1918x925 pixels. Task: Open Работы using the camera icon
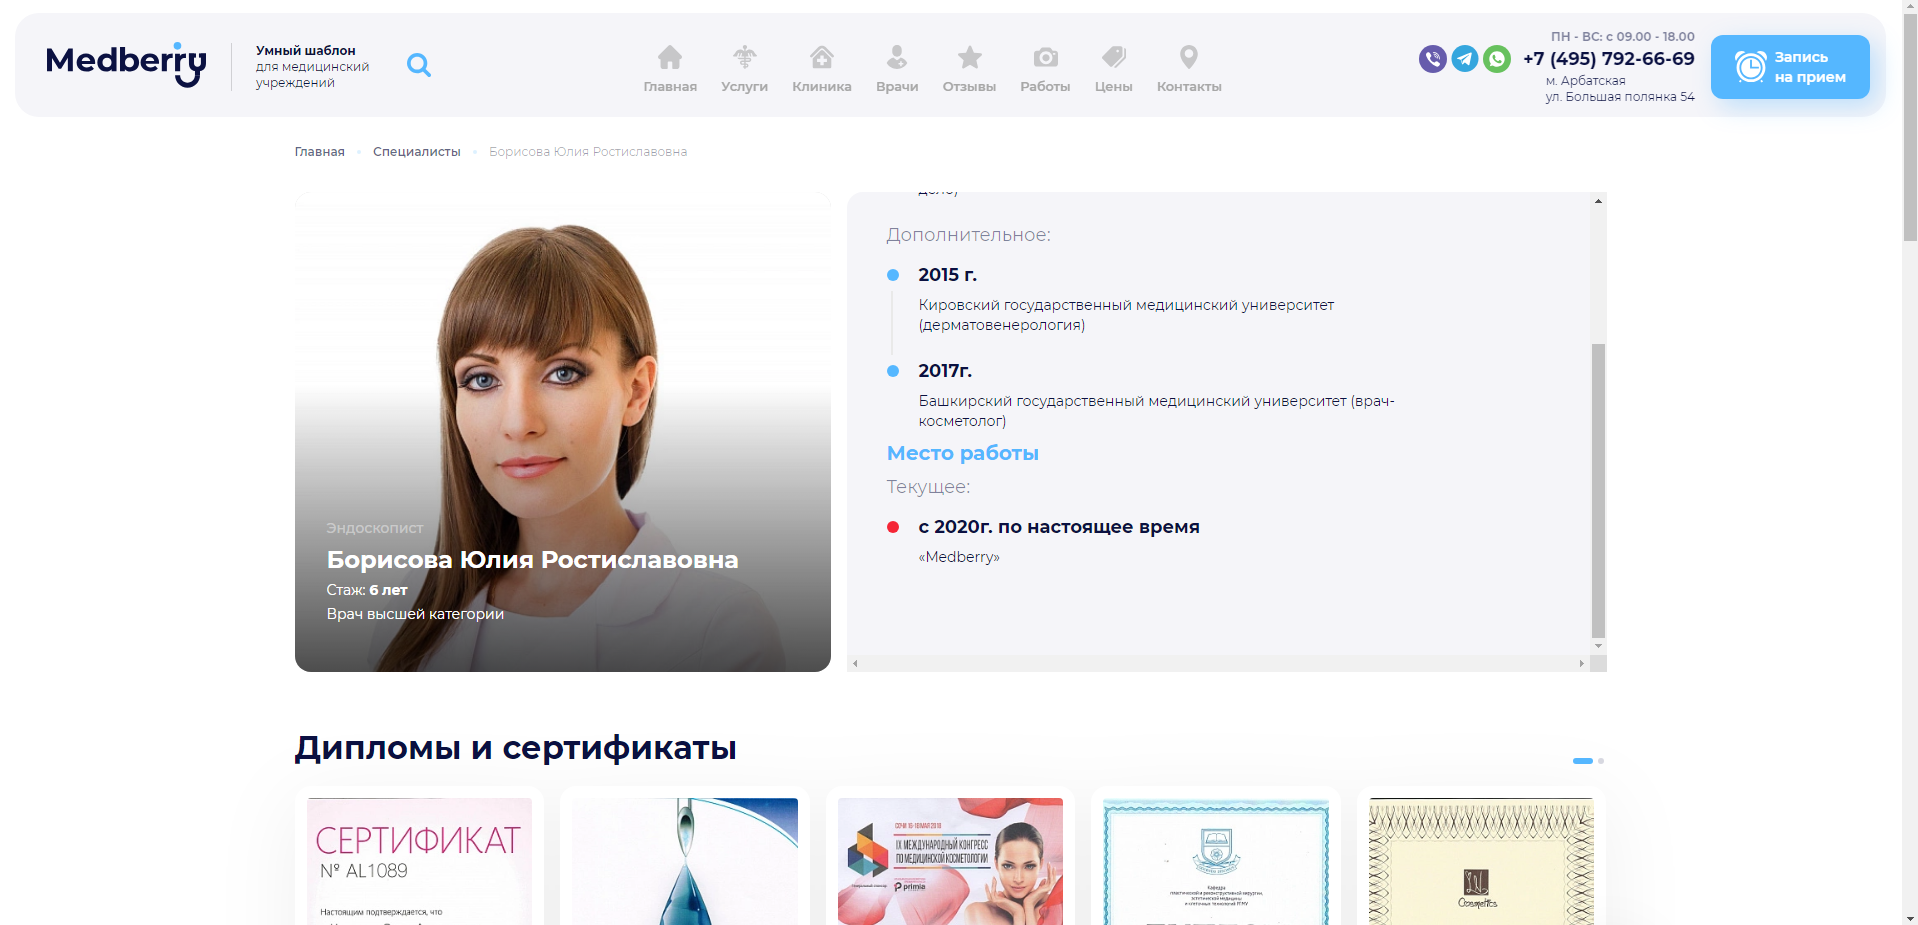(1045, 57)
